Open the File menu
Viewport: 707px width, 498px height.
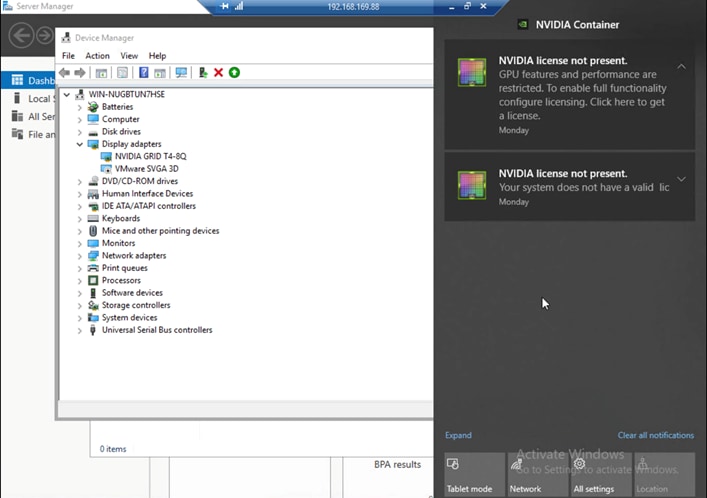pyautogui.click(x=69, y=56)
